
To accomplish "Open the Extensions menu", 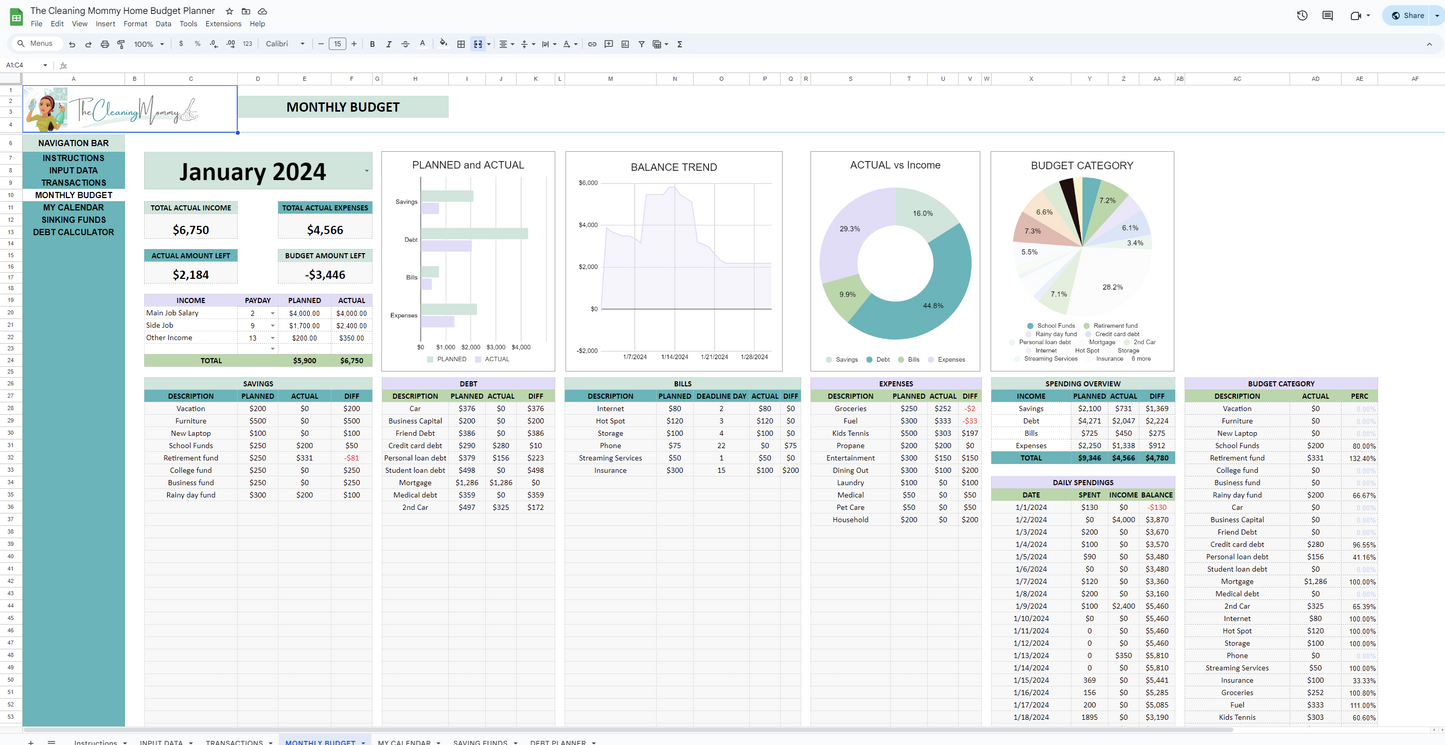I will coord(223,24).
